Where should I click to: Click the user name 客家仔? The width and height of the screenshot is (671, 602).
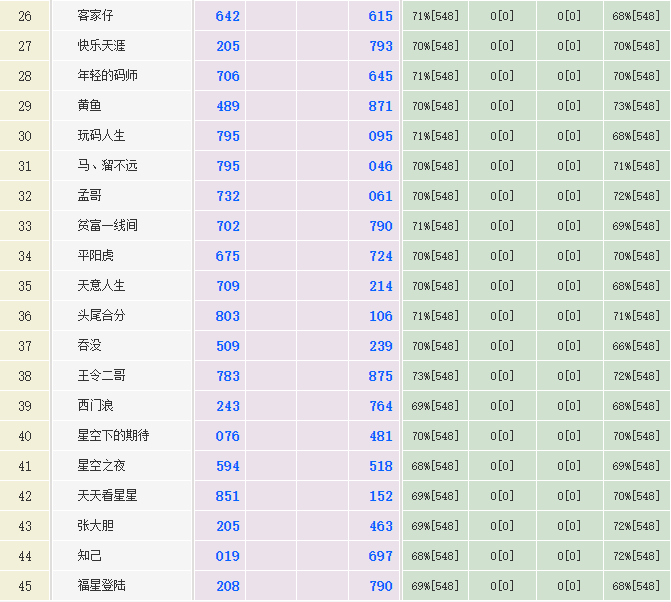click(x=96, y=16)
